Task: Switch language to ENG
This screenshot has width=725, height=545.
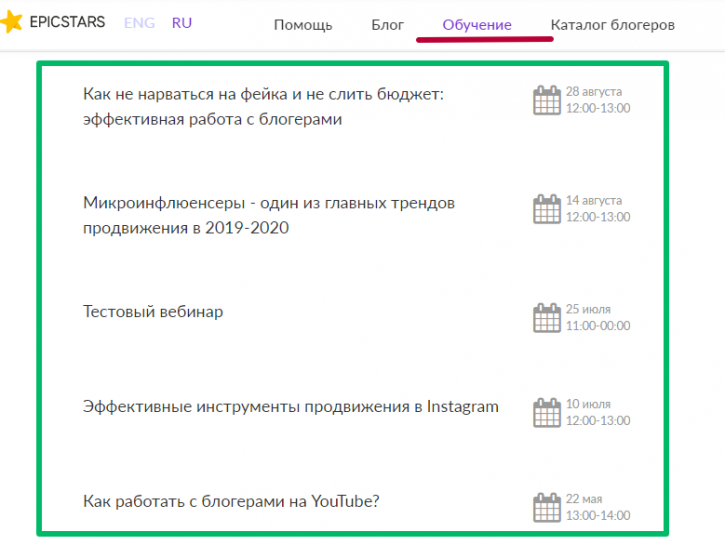Action: (139, 23)
